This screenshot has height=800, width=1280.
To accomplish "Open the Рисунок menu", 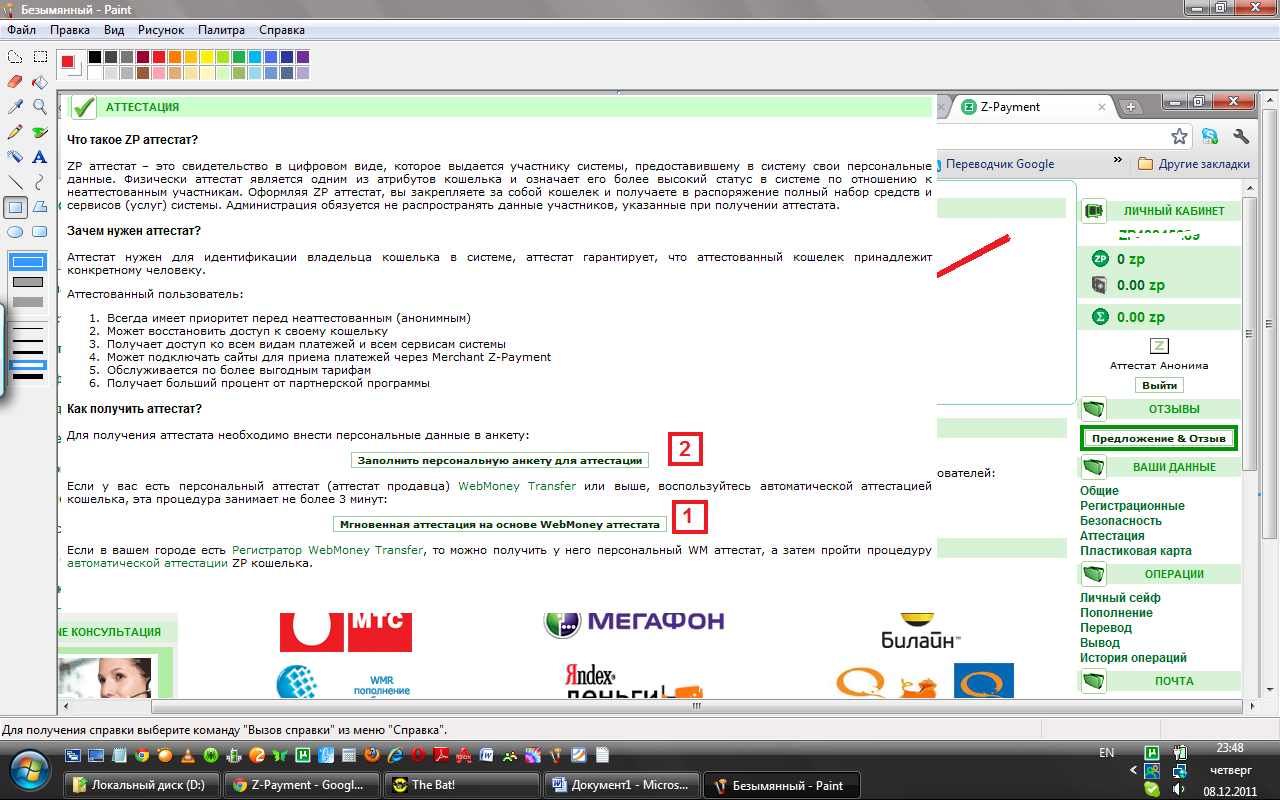I will pyautogui.click(x=161, y=30).
